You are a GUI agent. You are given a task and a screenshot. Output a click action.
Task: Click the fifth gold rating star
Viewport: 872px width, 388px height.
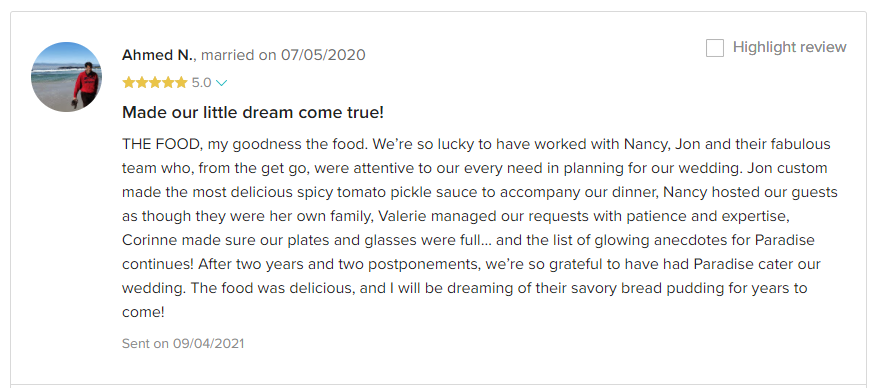click(x=180, y=83)
